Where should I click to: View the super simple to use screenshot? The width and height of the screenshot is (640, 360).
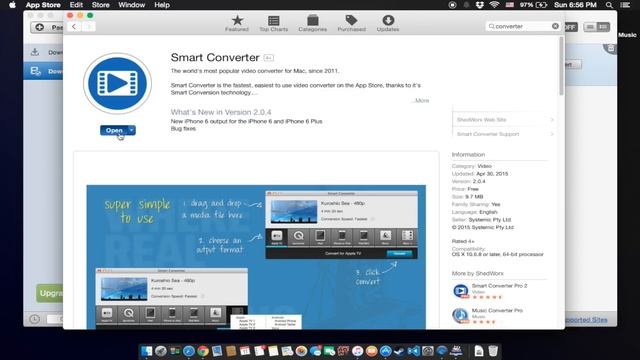point(256,257)
